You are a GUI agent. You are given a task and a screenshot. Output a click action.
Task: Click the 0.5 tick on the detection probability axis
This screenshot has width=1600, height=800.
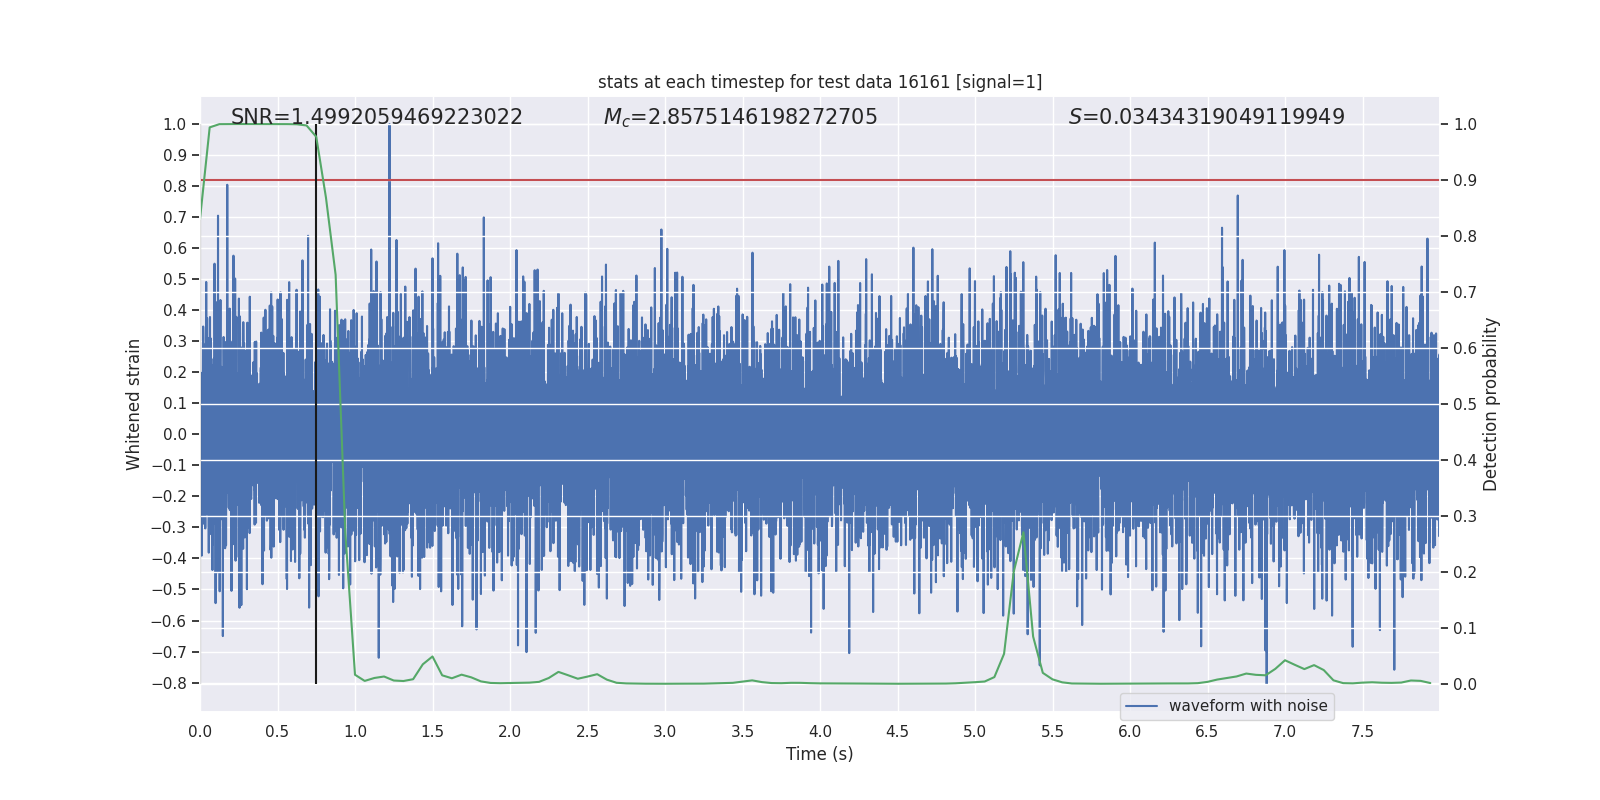[x=1465, y=405]
